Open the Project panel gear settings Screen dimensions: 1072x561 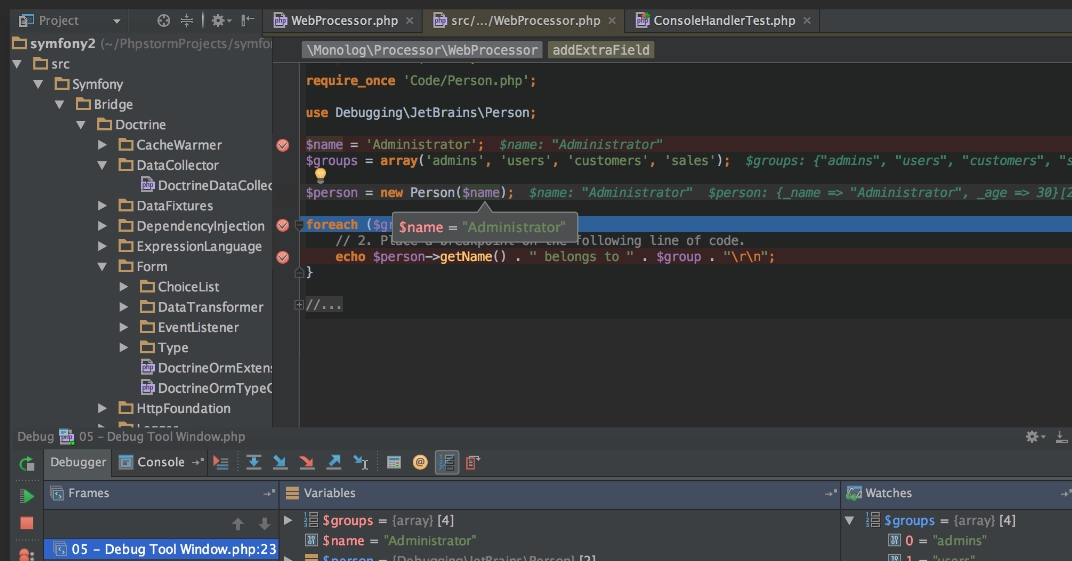point(220,20)
